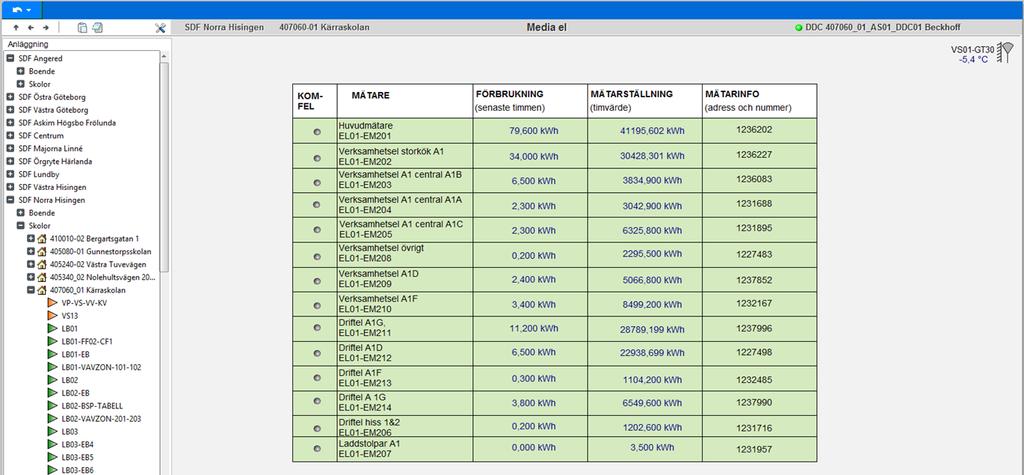Image resolution: width=1024 pixels, height=475 pixels.
Task: Click KOM-FEL indicator for Driftel hiss 1&2
Action: (317, 429)
